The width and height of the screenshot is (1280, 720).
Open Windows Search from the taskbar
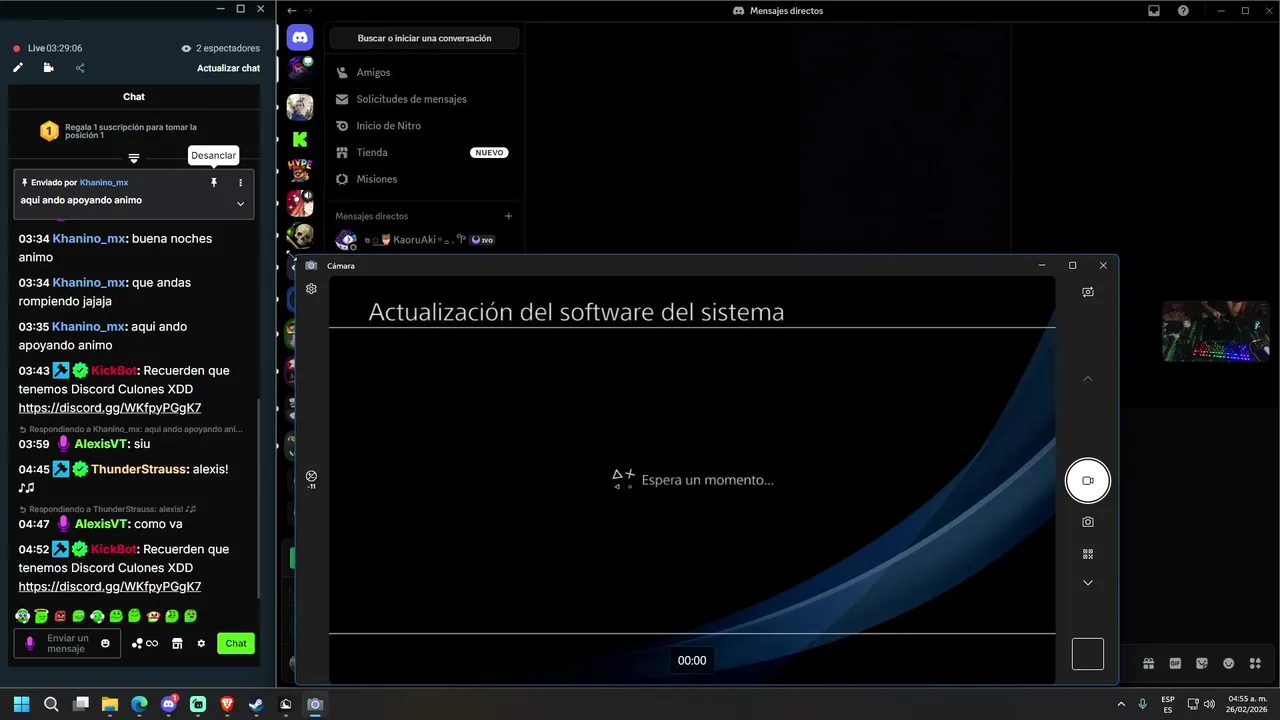coord(51,704)
